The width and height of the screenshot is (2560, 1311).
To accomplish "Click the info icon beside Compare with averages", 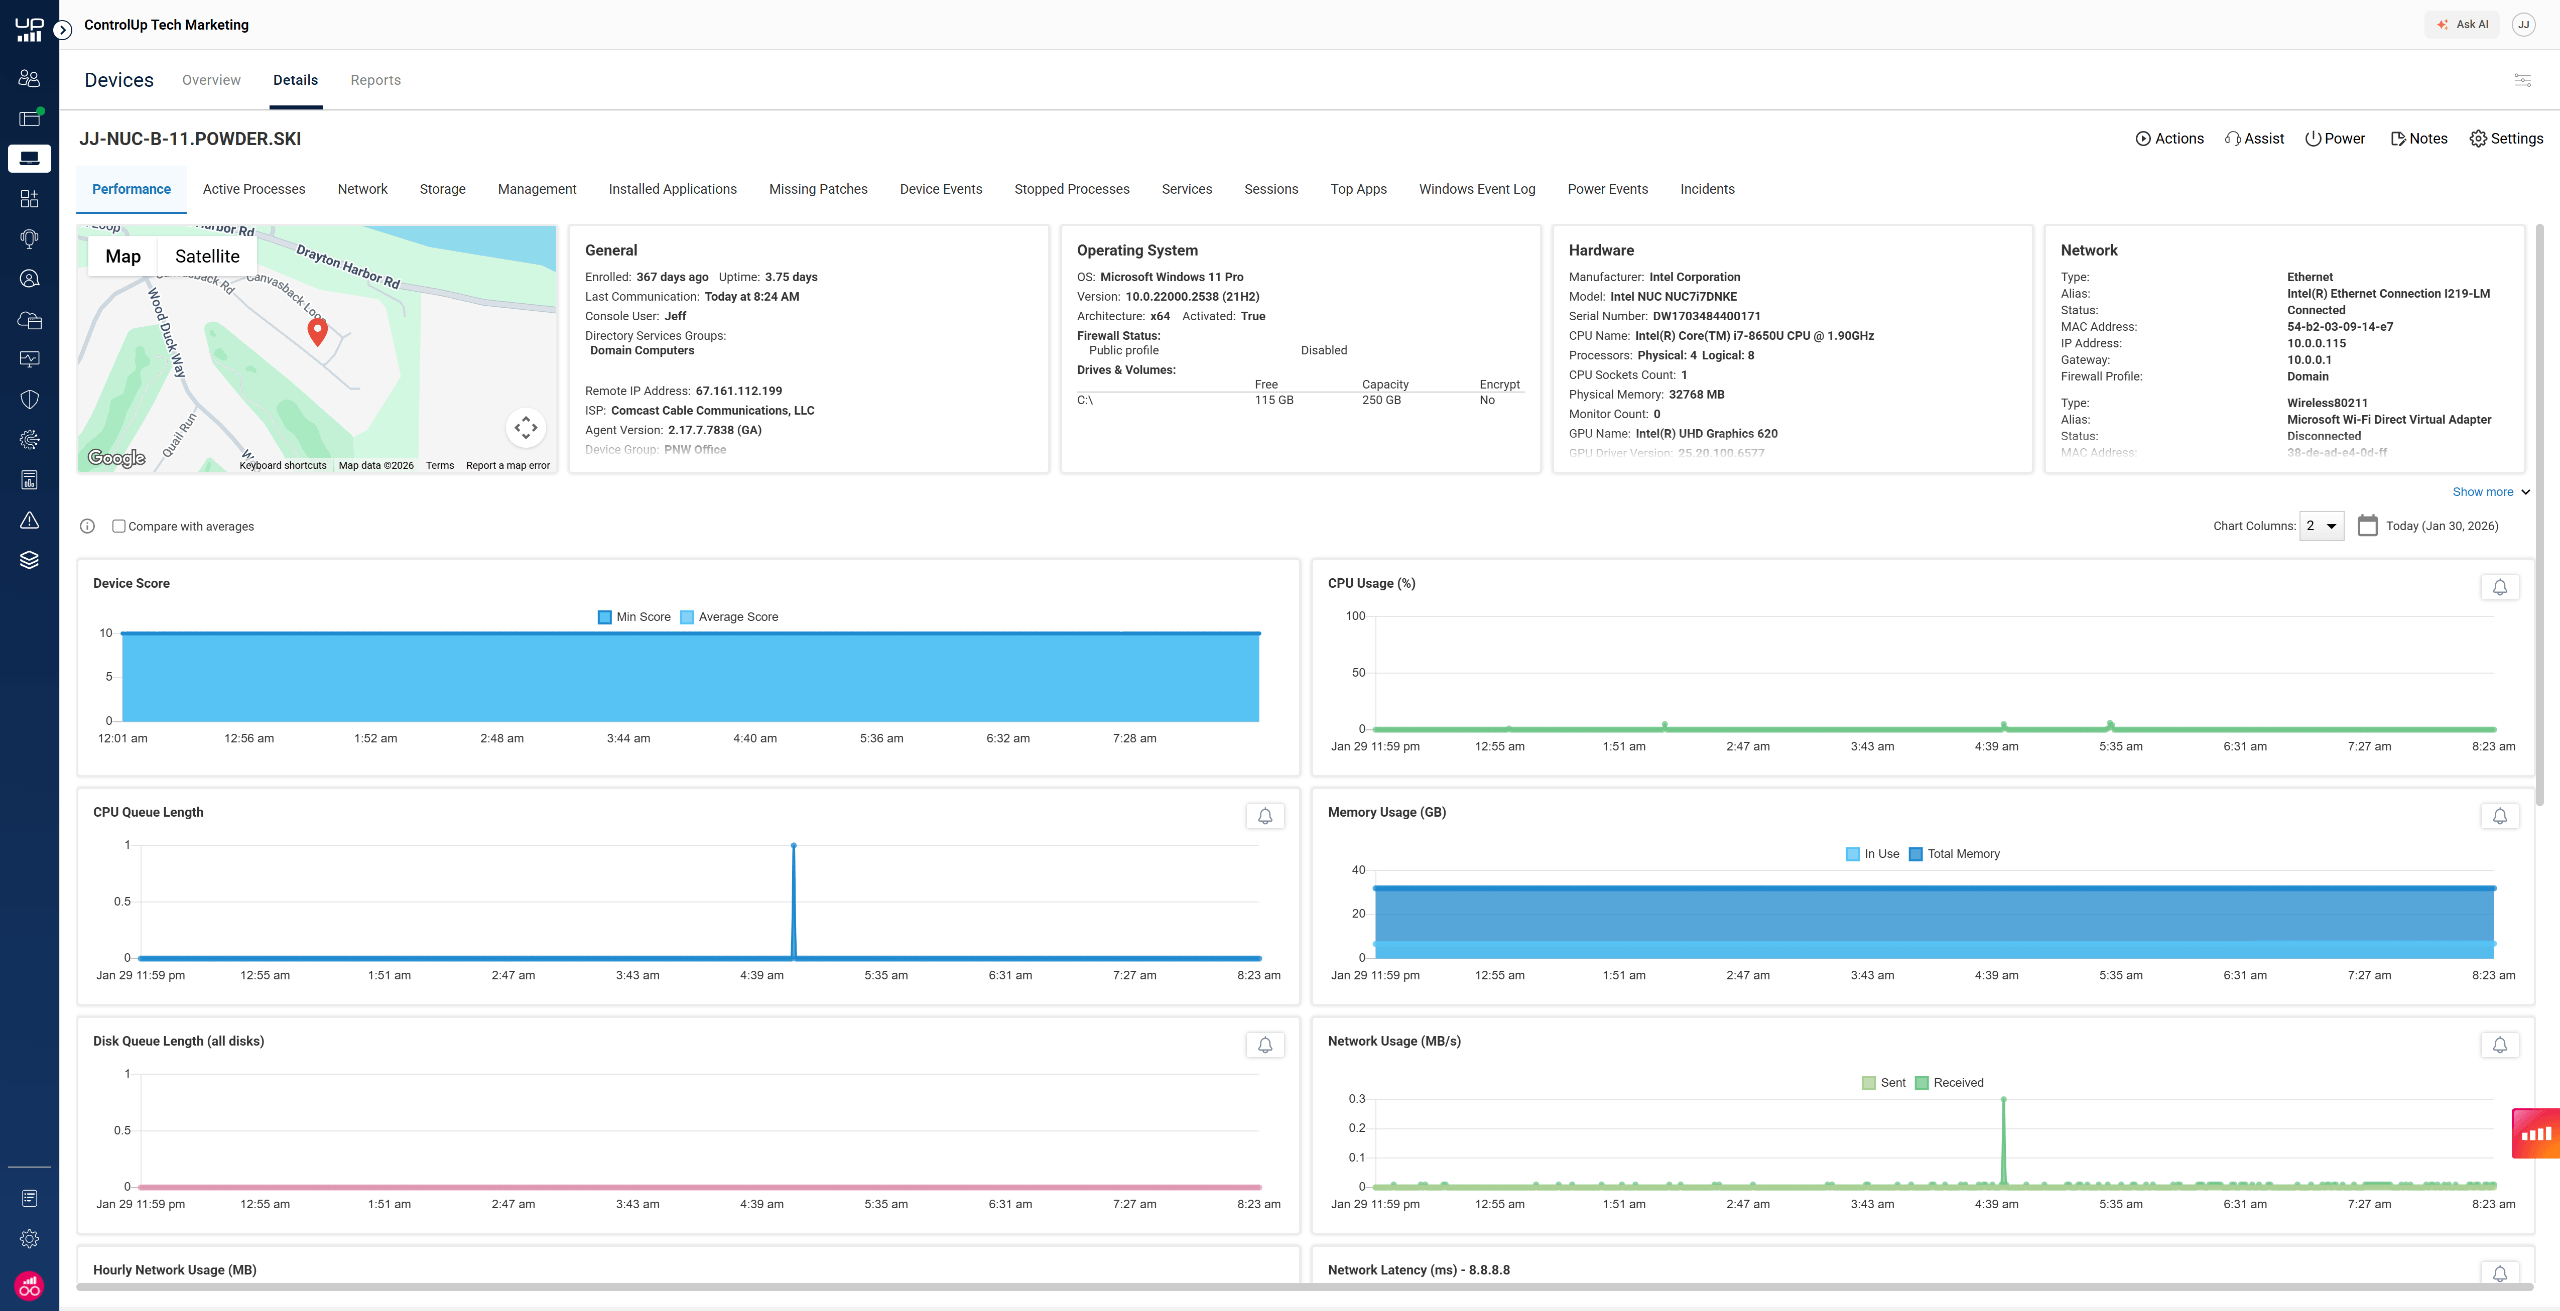I will click(x=87, y=526).
